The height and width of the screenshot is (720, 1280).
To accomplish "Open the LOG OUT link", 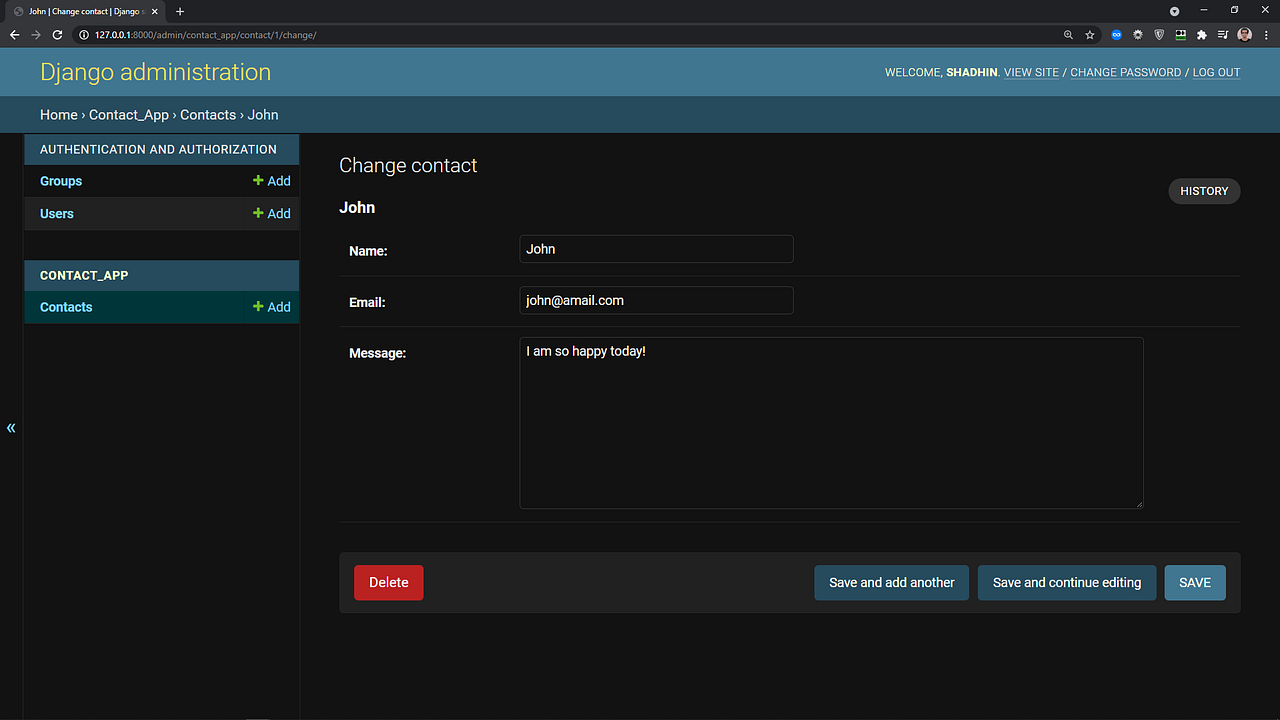I will pyautogui.click(x=1216, y=72).
